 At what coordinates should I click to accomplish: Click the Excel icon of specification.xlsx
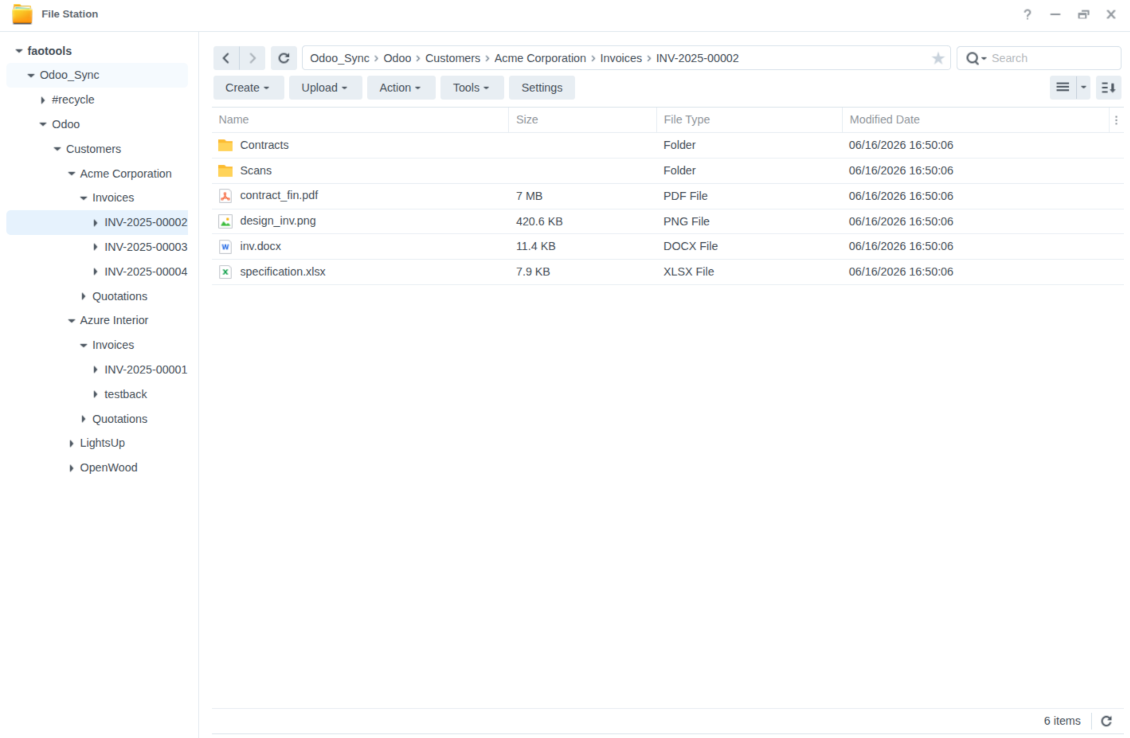coord(226,272)
